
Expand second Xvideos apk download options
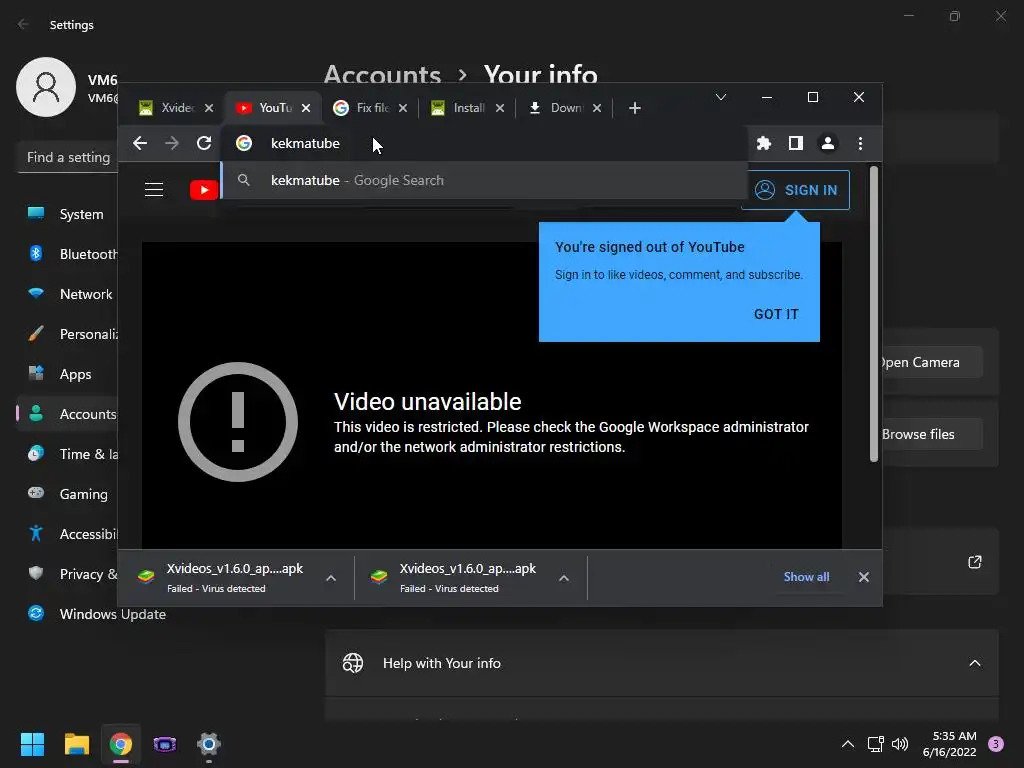coord(564,578)
